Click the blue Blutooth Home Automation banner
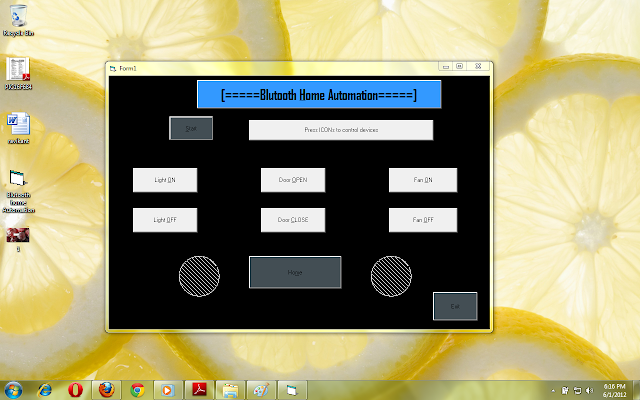This screenshot has width=640, height=400. [319, 95]
